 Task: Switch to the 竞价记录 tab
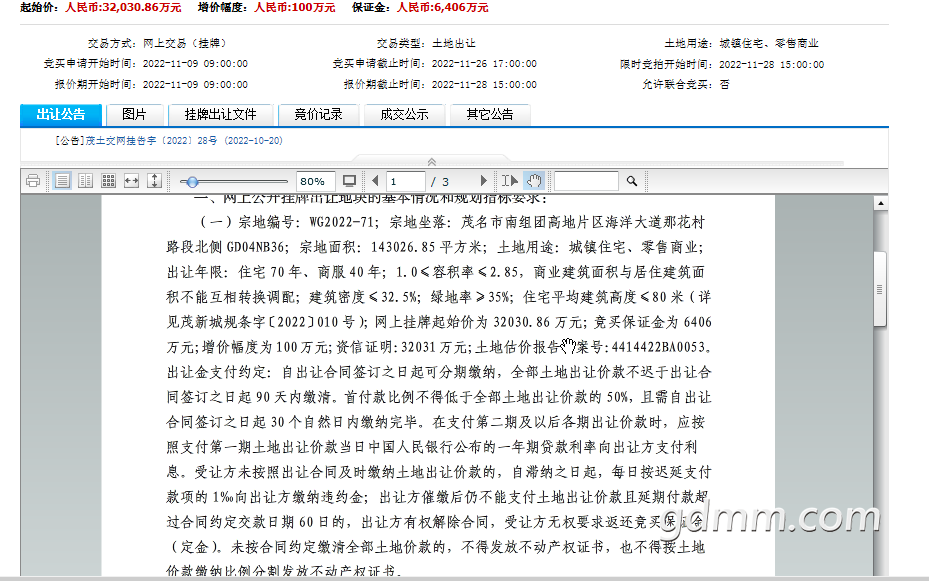coord(318,114)
